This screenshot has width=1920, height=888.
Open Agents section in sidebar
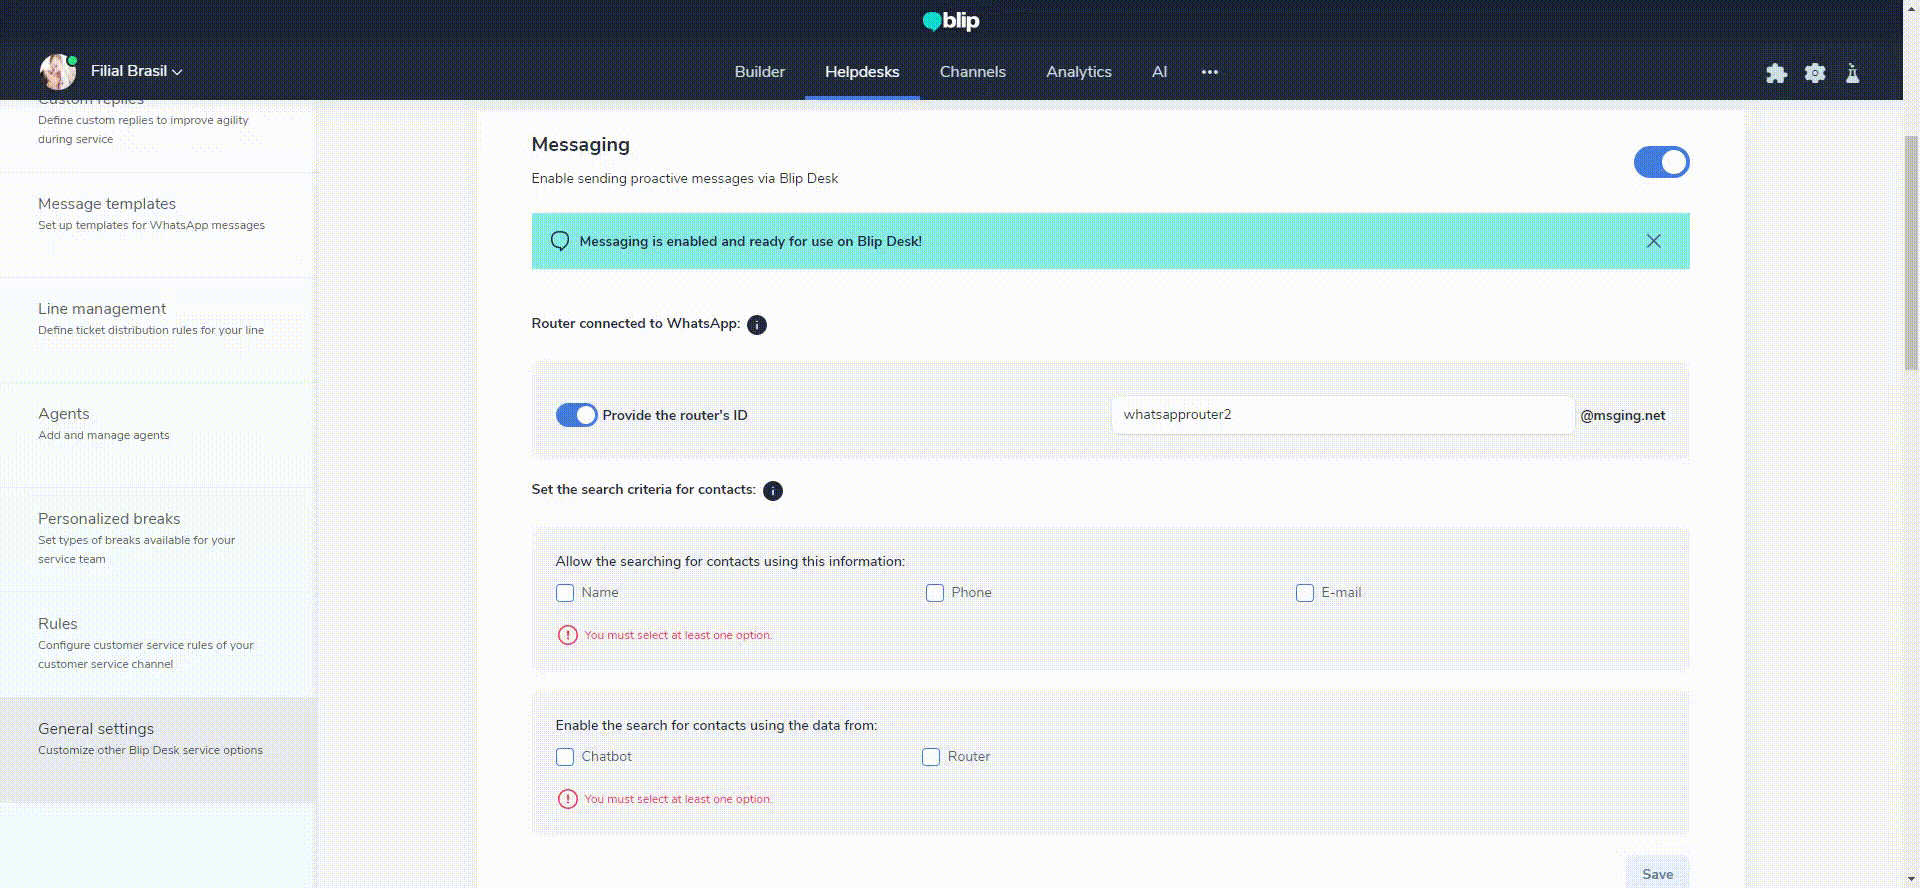coord(158,435)
